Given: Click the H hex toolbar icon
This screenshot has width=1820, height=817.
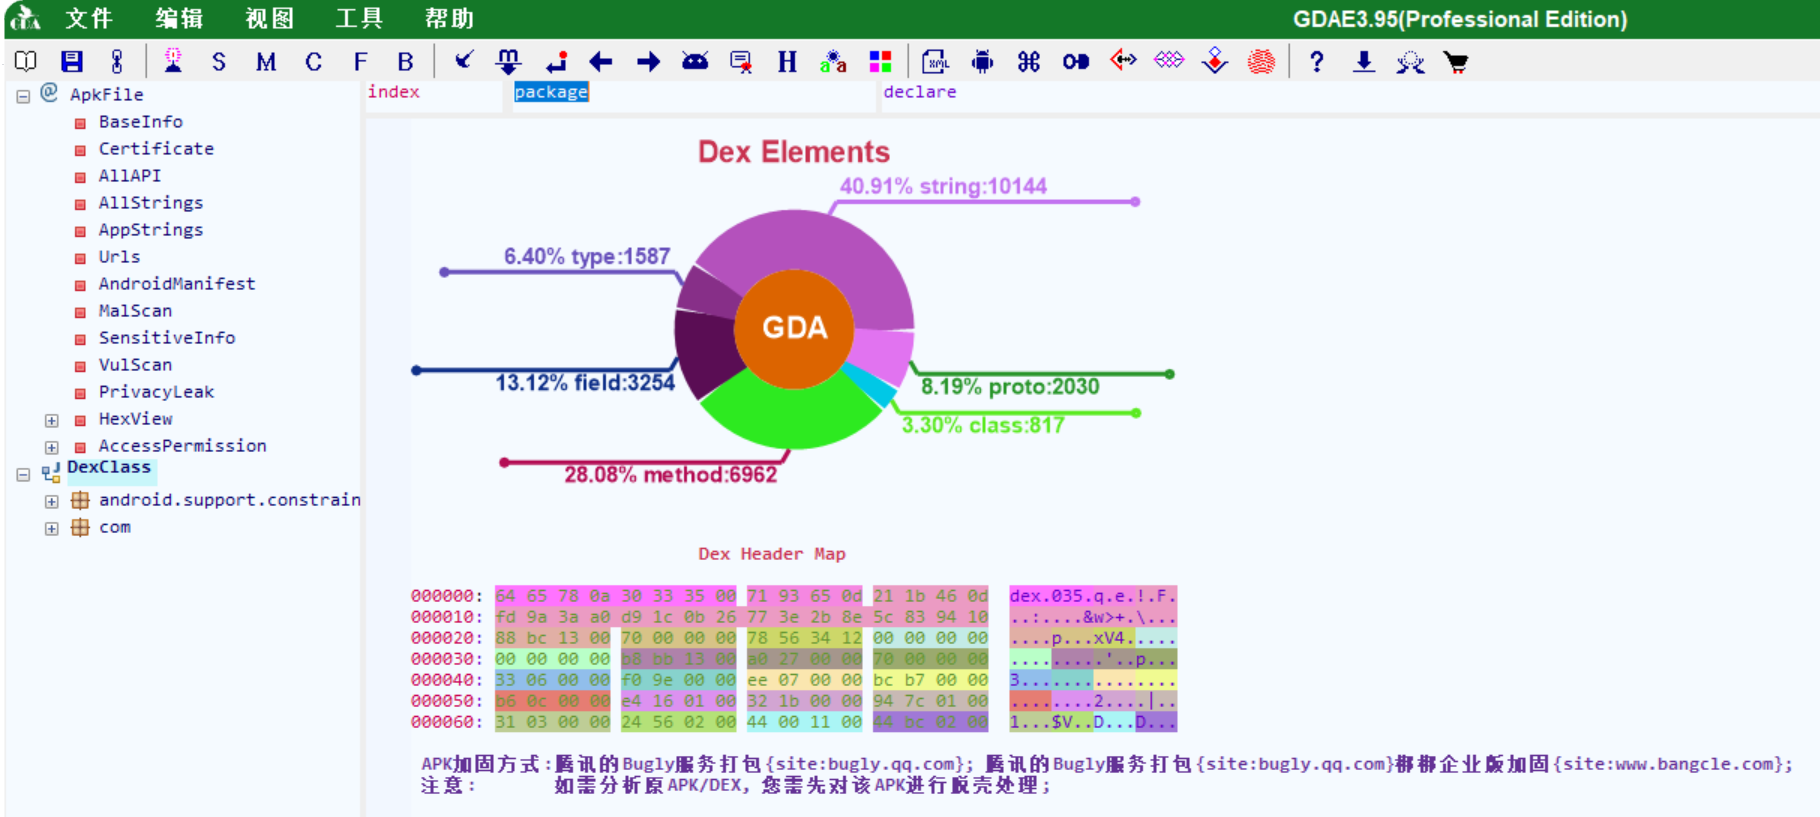Looking at the screenshot, I should pos(787,62).
